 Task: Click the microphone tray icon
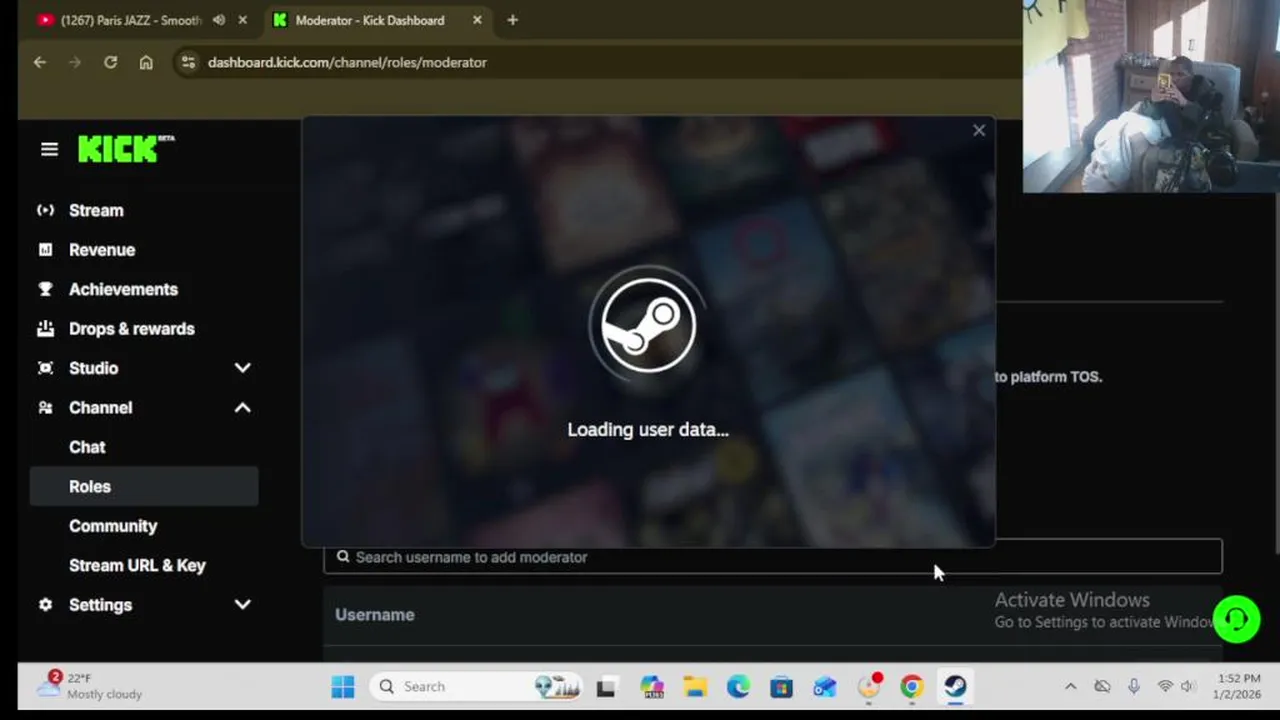pos(1134,687)
